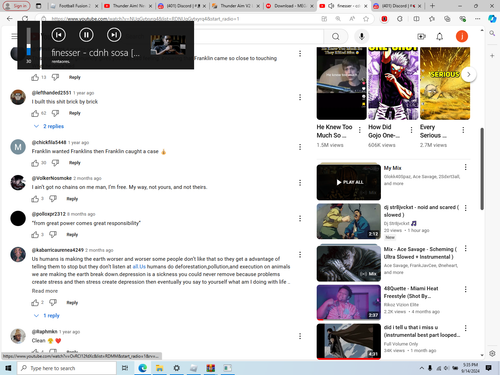Reply to @chickfila5448's comment
This screenshot has height=375, width=500.
pos(75,163)
